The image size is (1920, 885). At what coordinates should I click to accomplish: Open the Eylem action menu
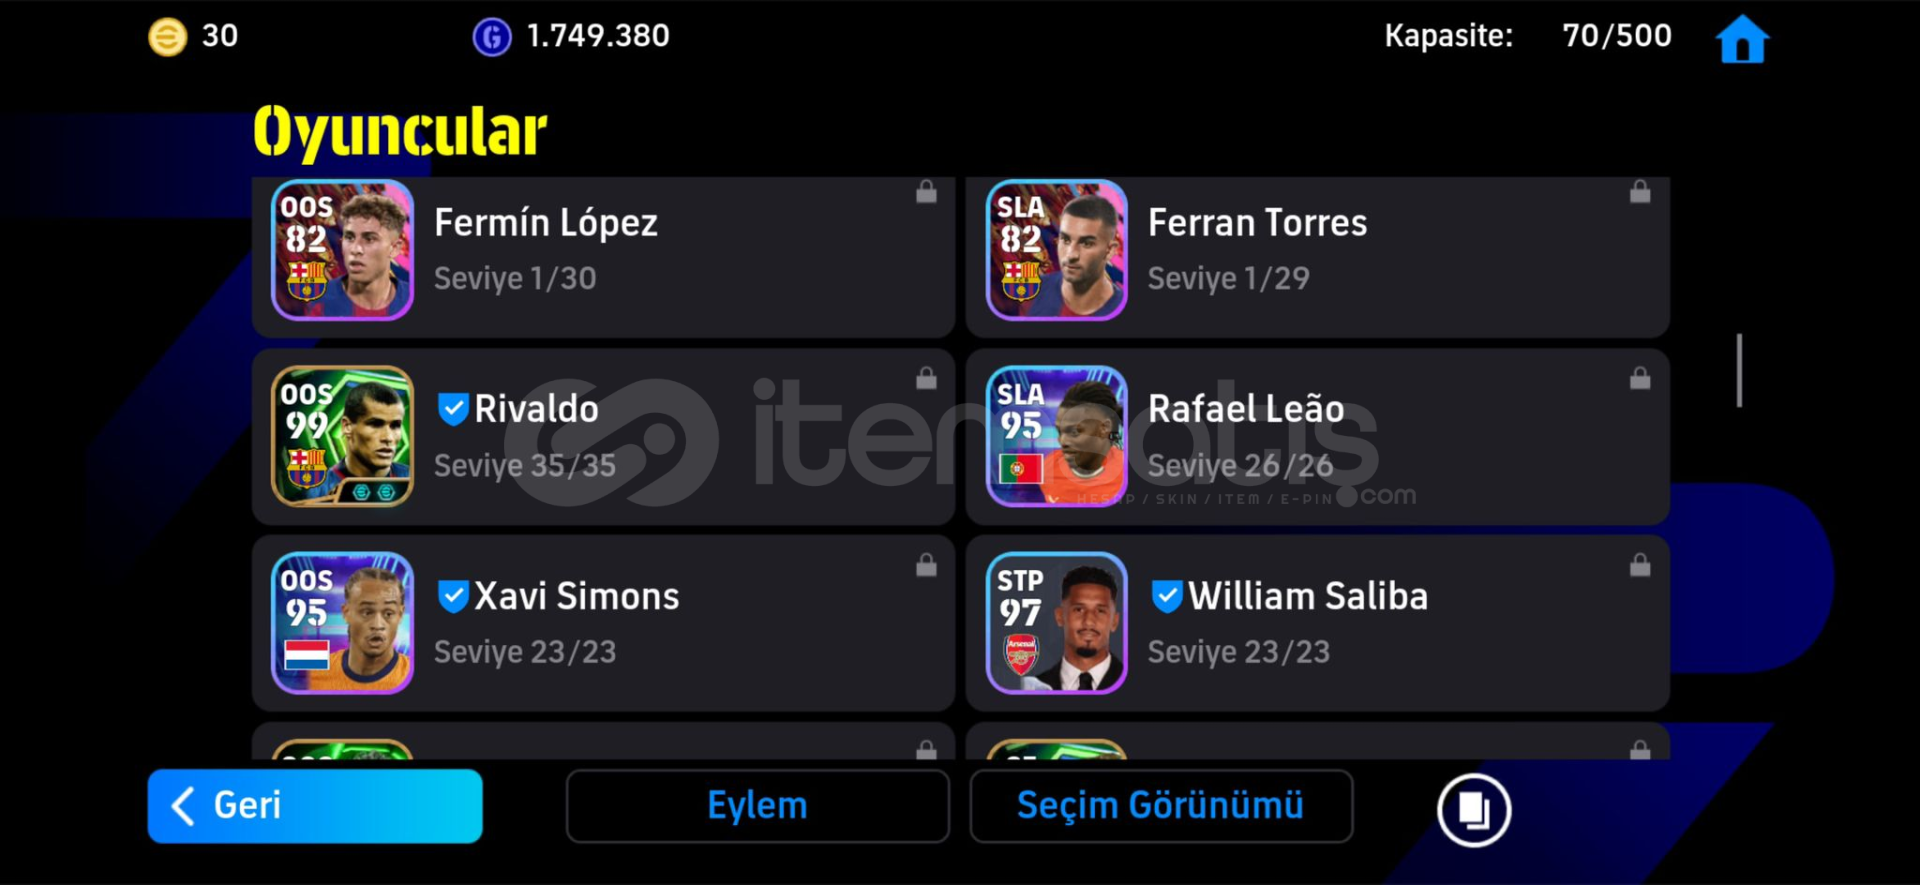coord(757,806)
